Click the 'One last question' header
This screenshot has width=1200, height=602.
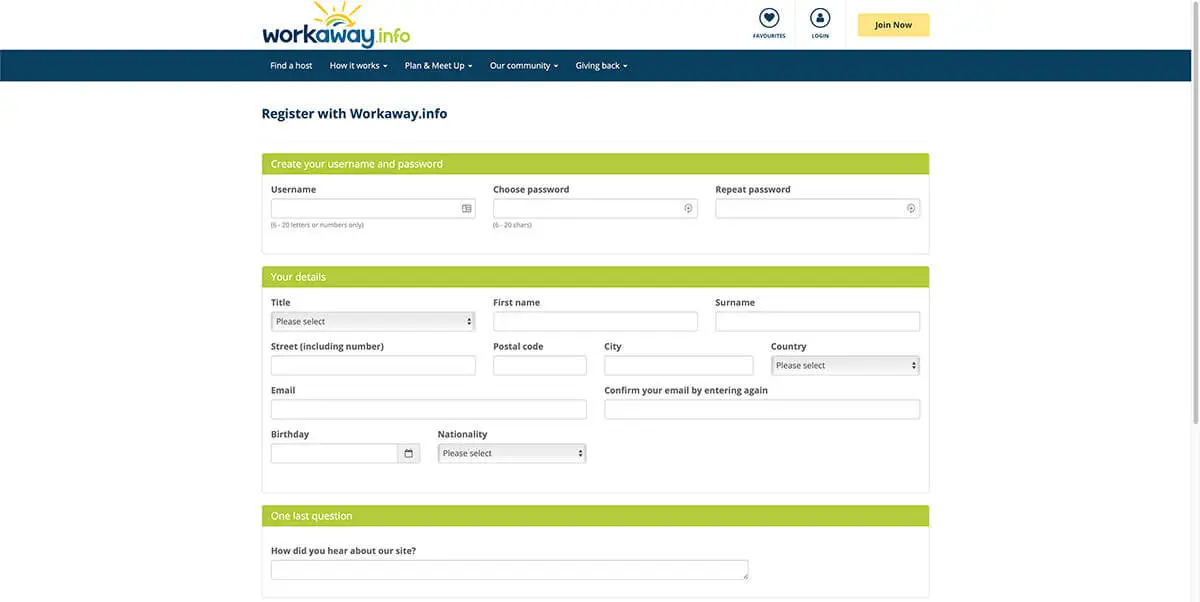[x=595, y=516]
